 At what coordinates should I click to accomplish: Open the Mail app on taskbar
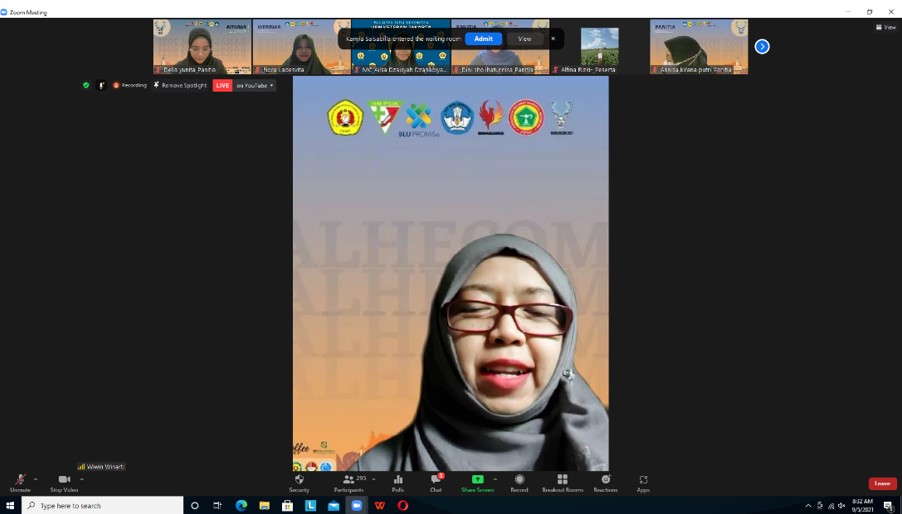coord(334,505)
